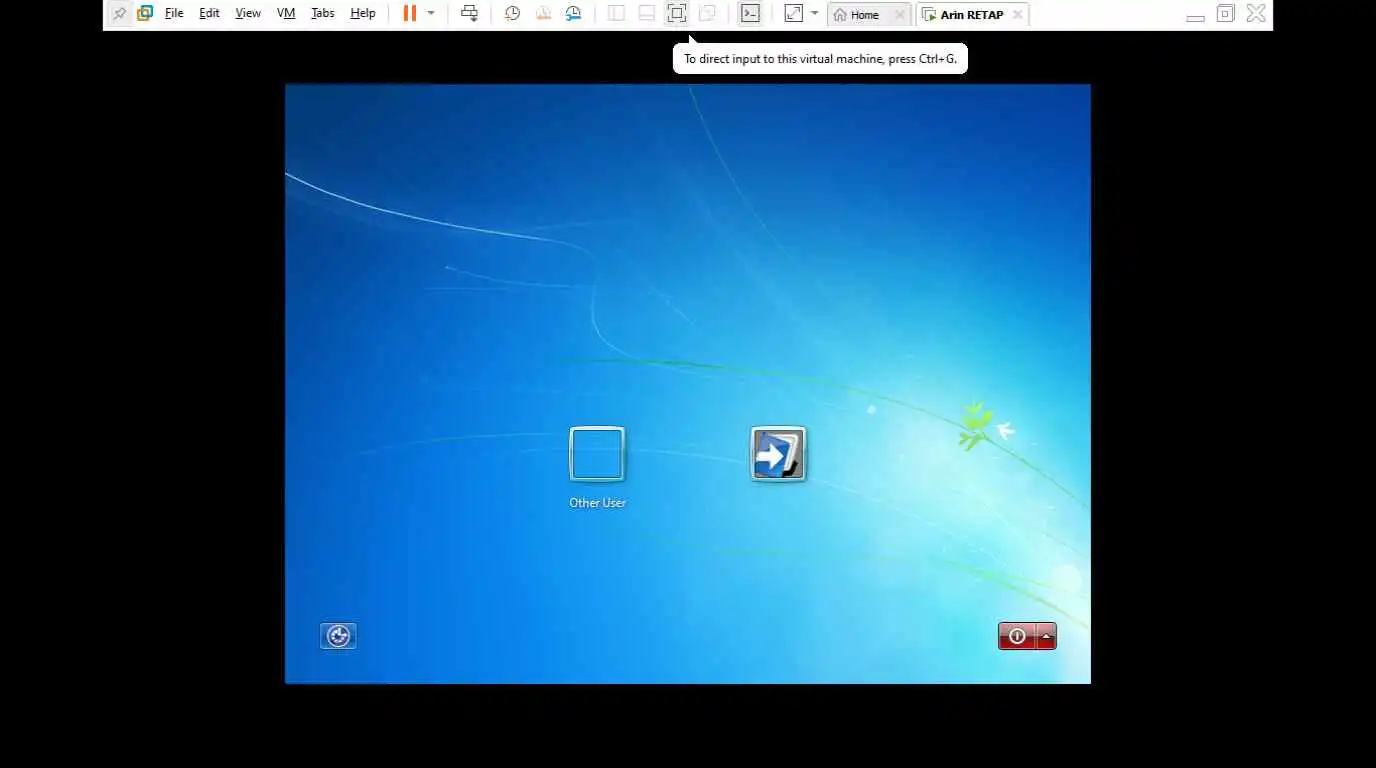Open the Edit menu
The width and height of the screenshot is (1376, 768).
(x=209, y=14)
